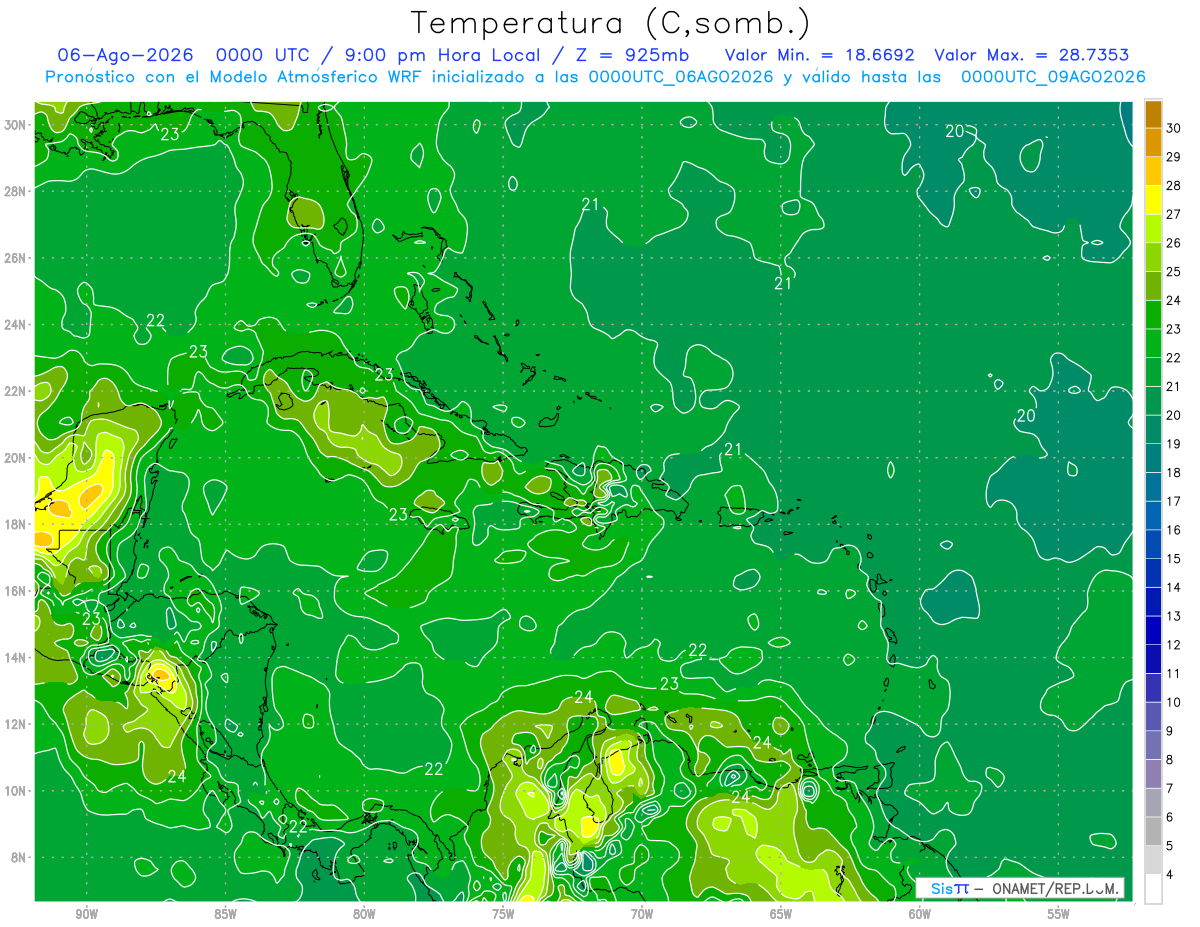Click the light green legend swatch between 26 and 27
1200x927 pixels.
click(x=1153, y=228)
